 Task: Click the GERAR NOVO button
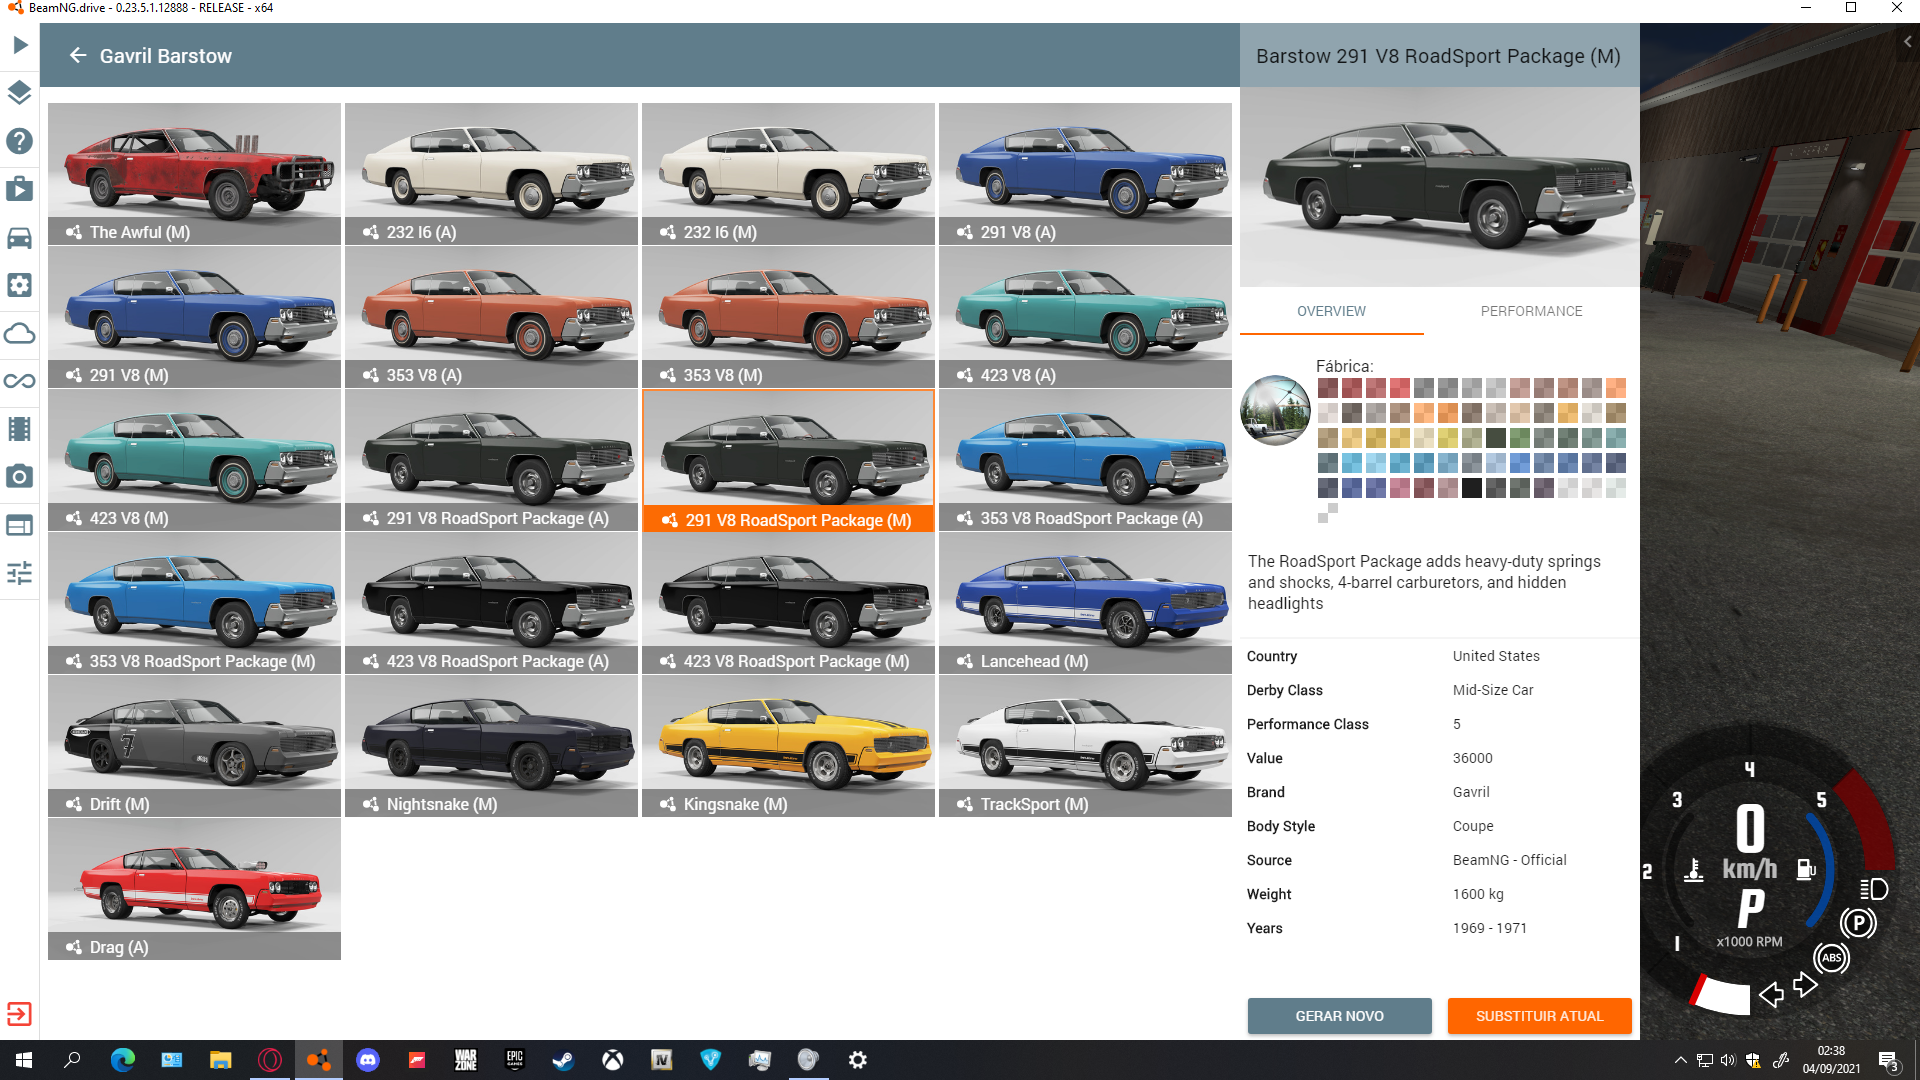click(1339, 1016)
